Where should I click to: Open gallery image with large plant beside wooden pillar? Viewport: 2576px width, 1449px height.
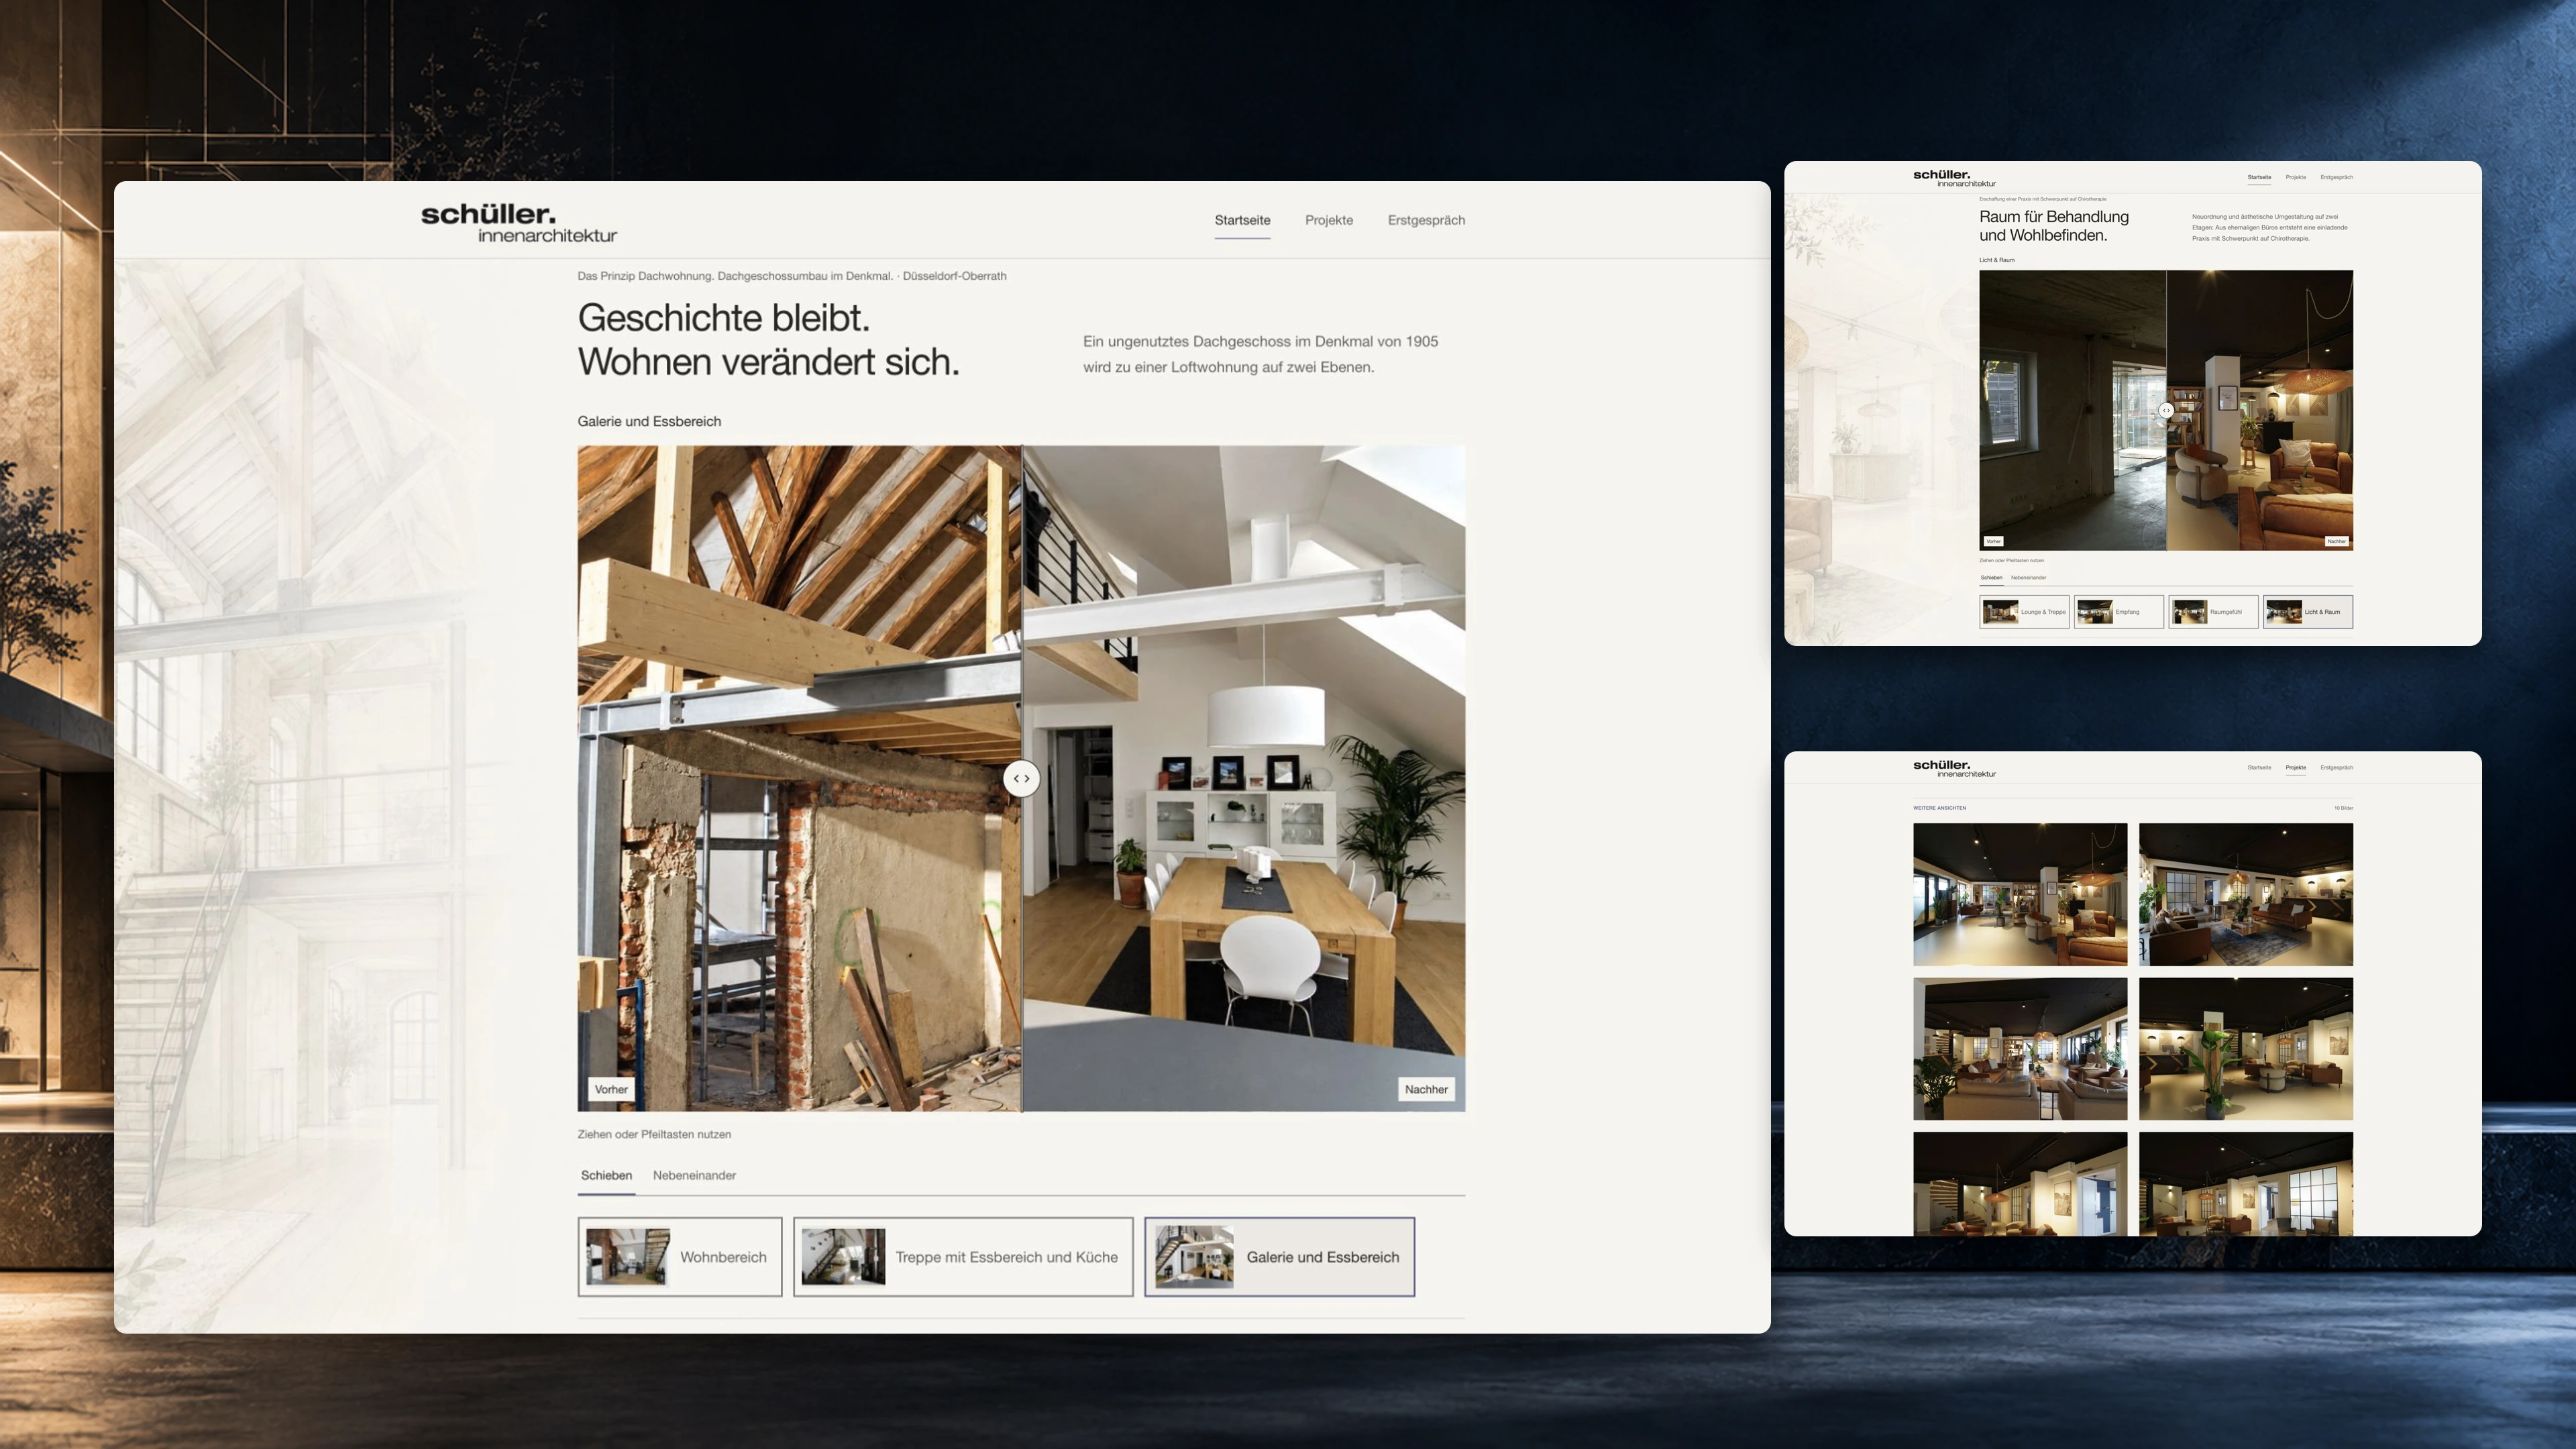coord(2246,1049)
